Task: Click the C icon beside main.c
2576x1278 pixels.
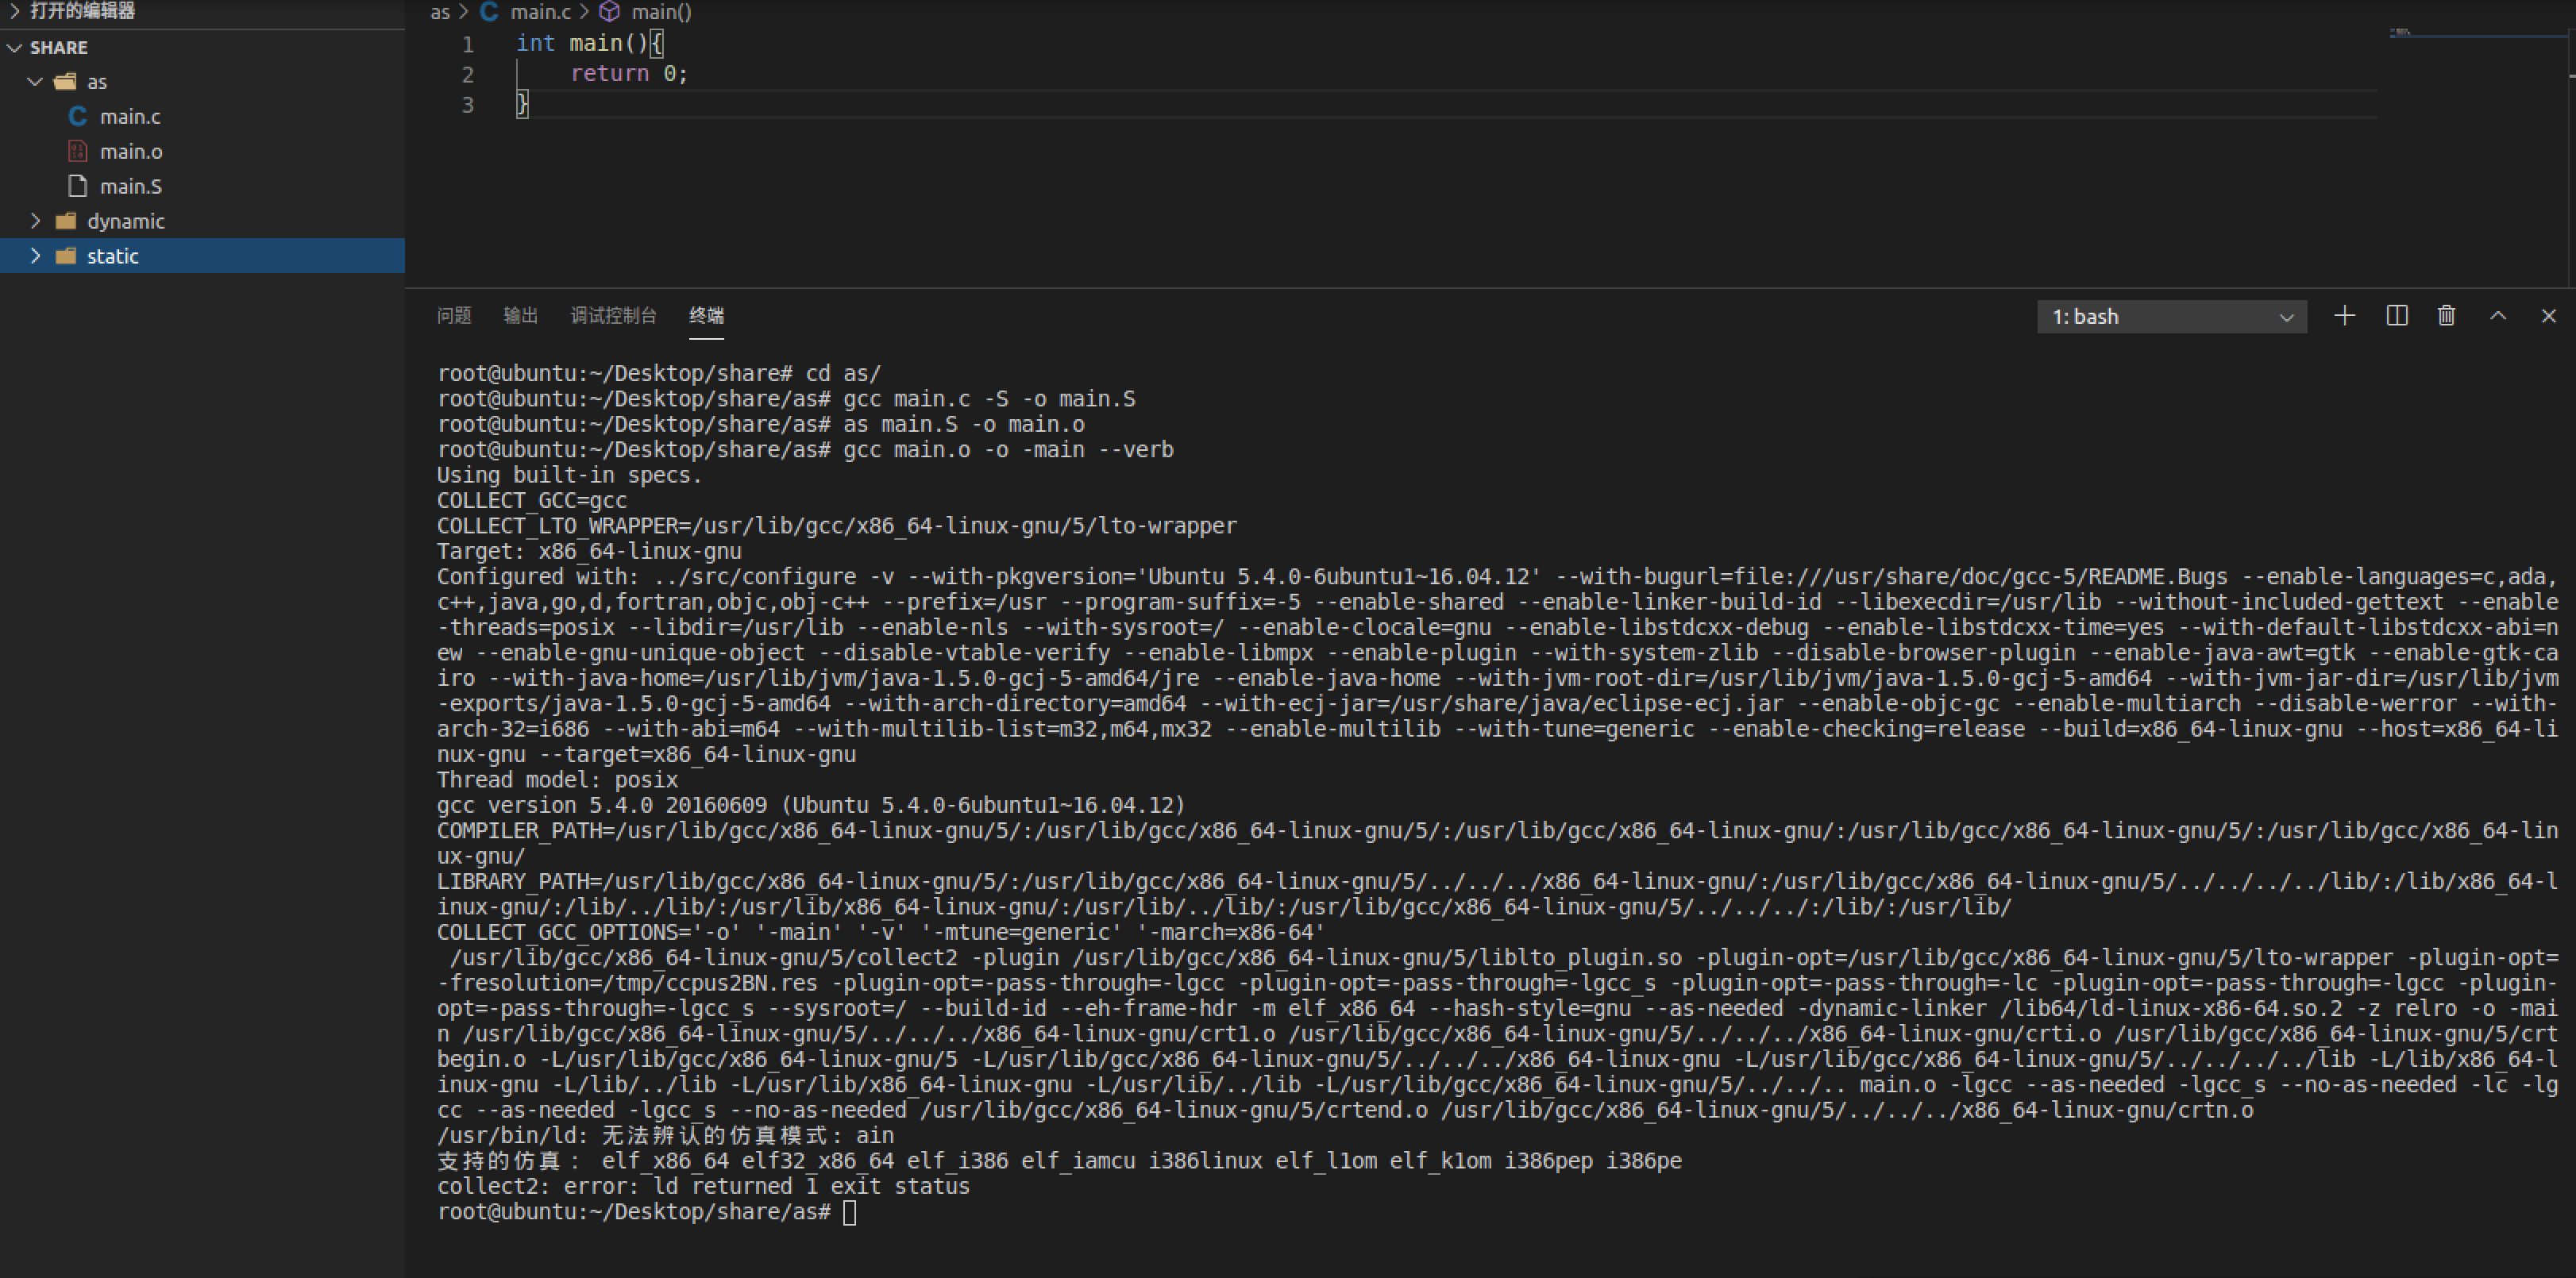Action: pyautogui.click(x=77, y=117)
